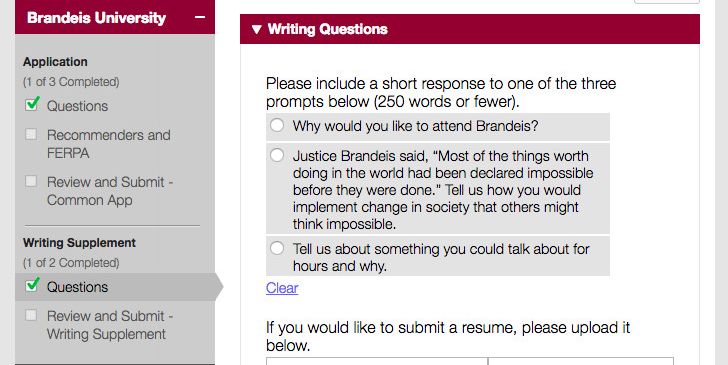Screen dimensions: 728x365
Task: Go to Review and Submit - Writing Supplement
Action: (110, 325)
